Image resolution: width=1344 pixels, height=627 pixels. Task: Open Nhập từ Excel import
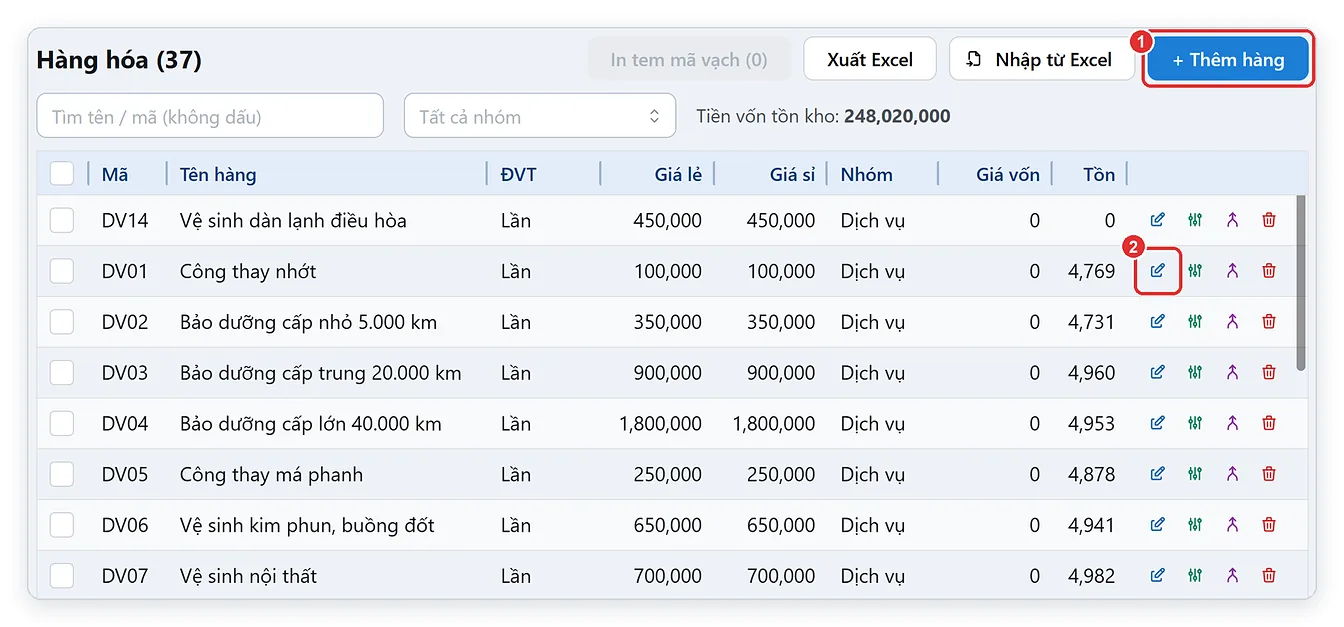click(x=1041, y=60)
